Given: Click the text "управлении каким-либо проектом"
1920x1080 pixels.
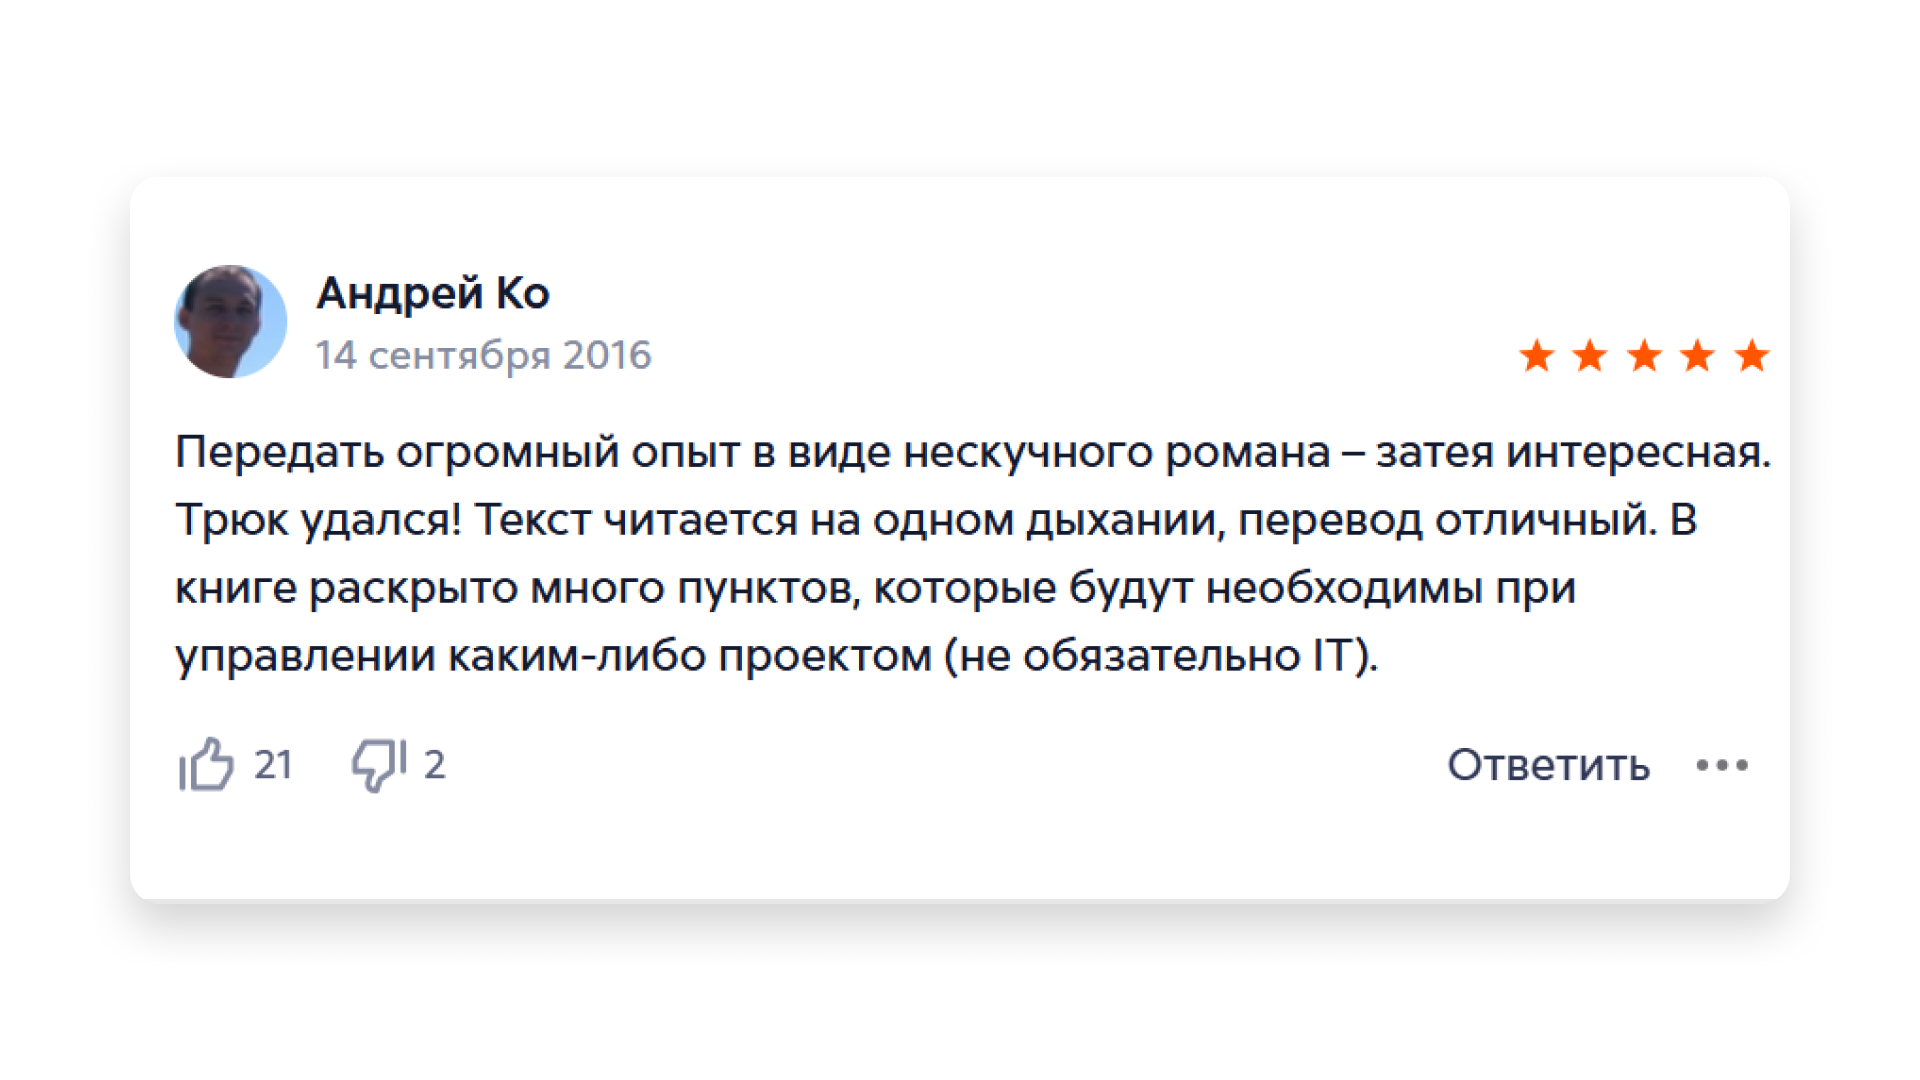Looking at the screenshot, I should (553, 656).
